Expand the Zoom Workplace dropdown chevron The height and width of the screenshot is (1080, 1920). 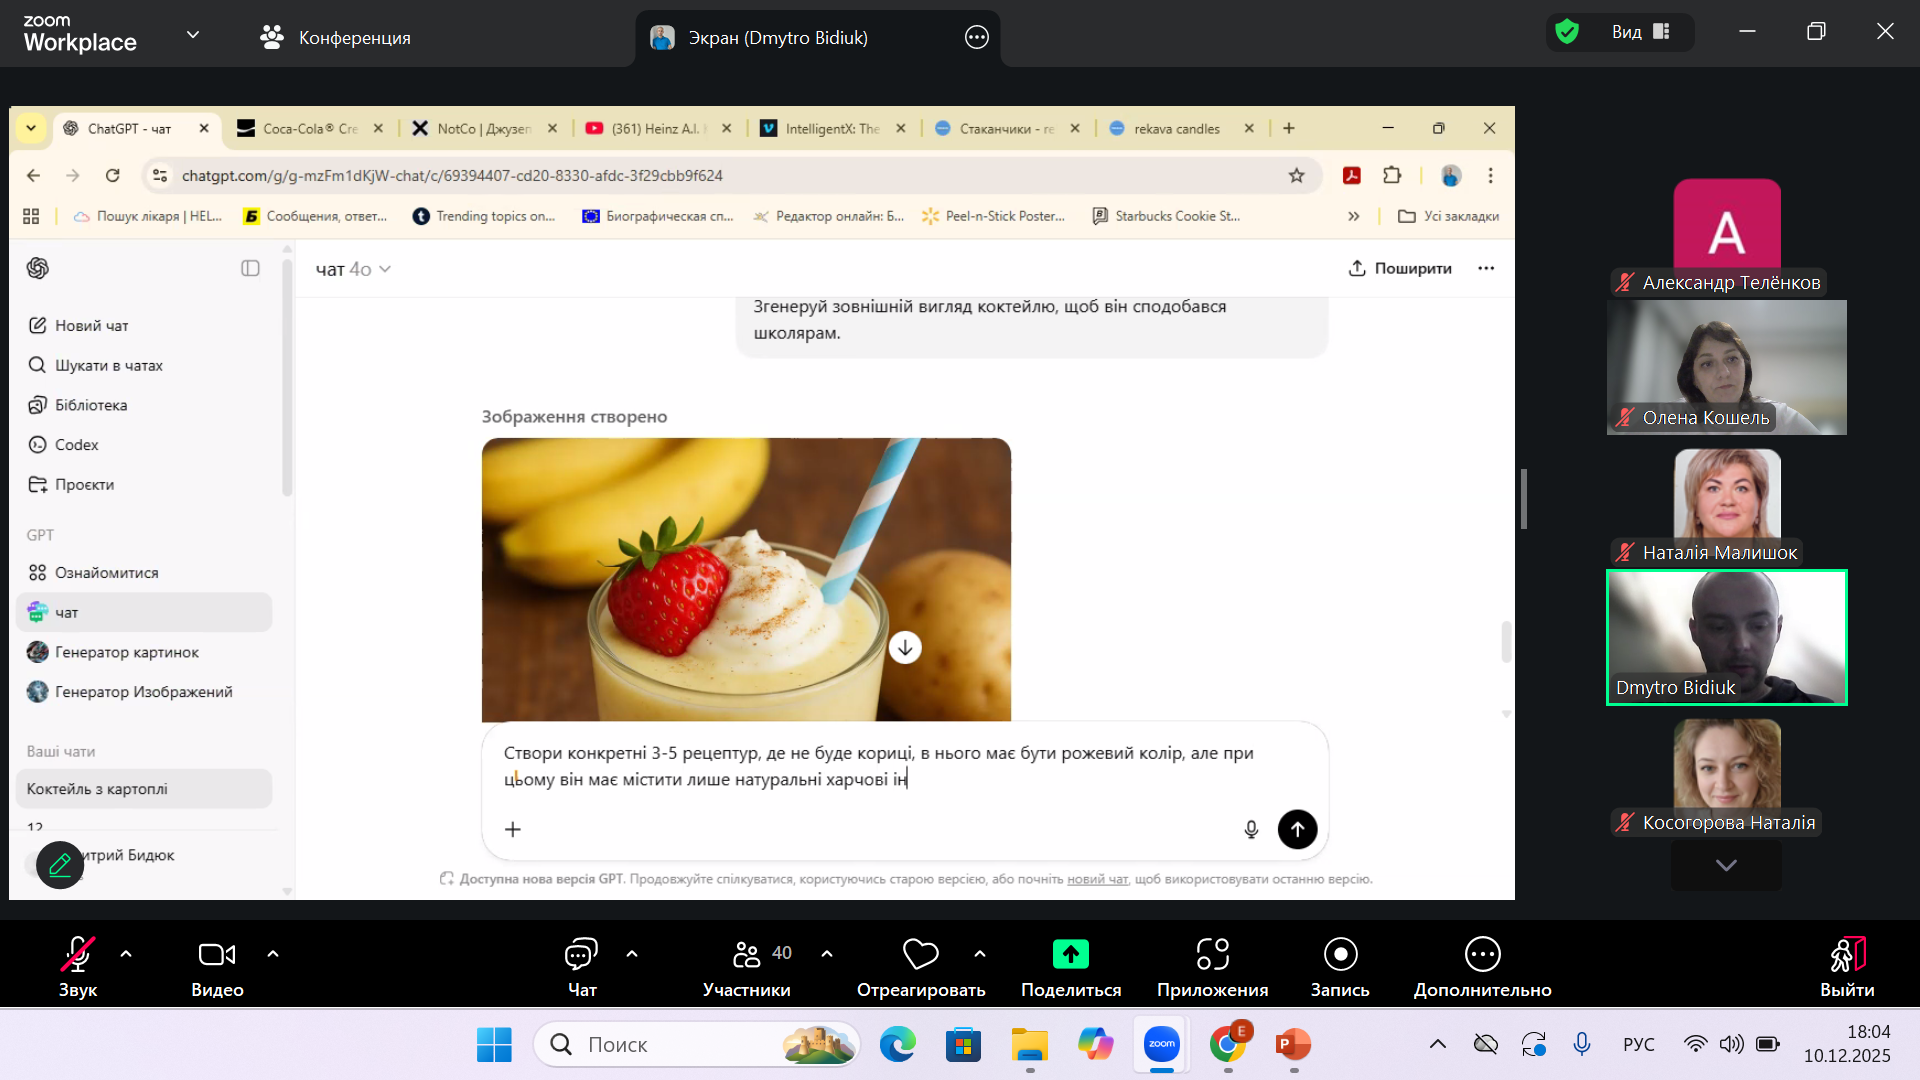193,35
